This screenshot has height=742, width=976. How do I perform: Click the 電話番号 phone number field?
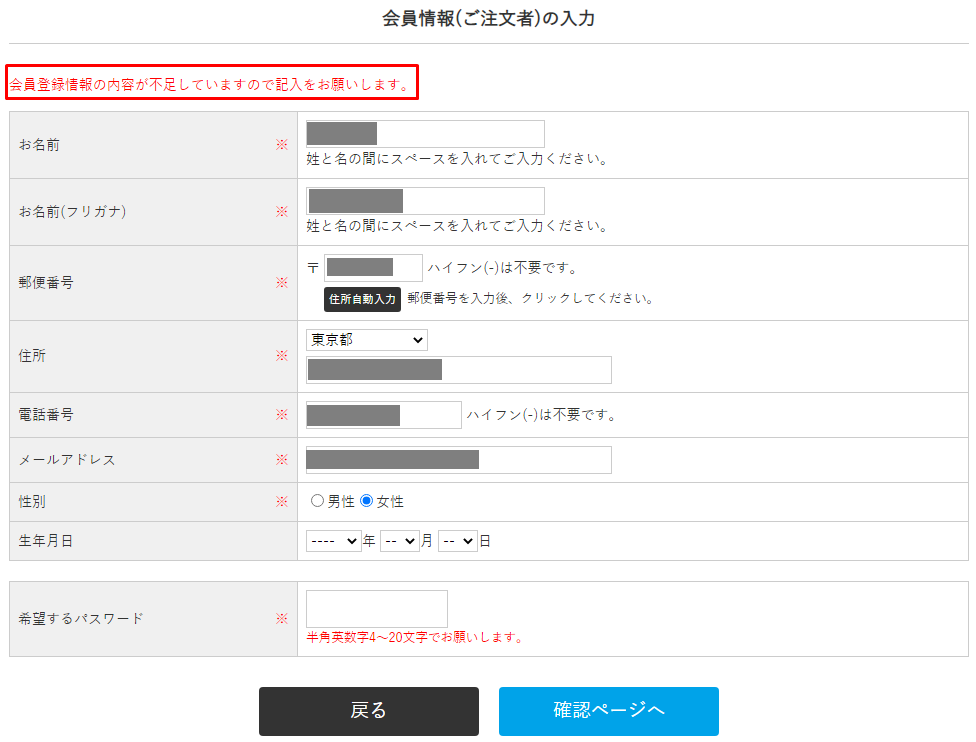pos(383,415)
